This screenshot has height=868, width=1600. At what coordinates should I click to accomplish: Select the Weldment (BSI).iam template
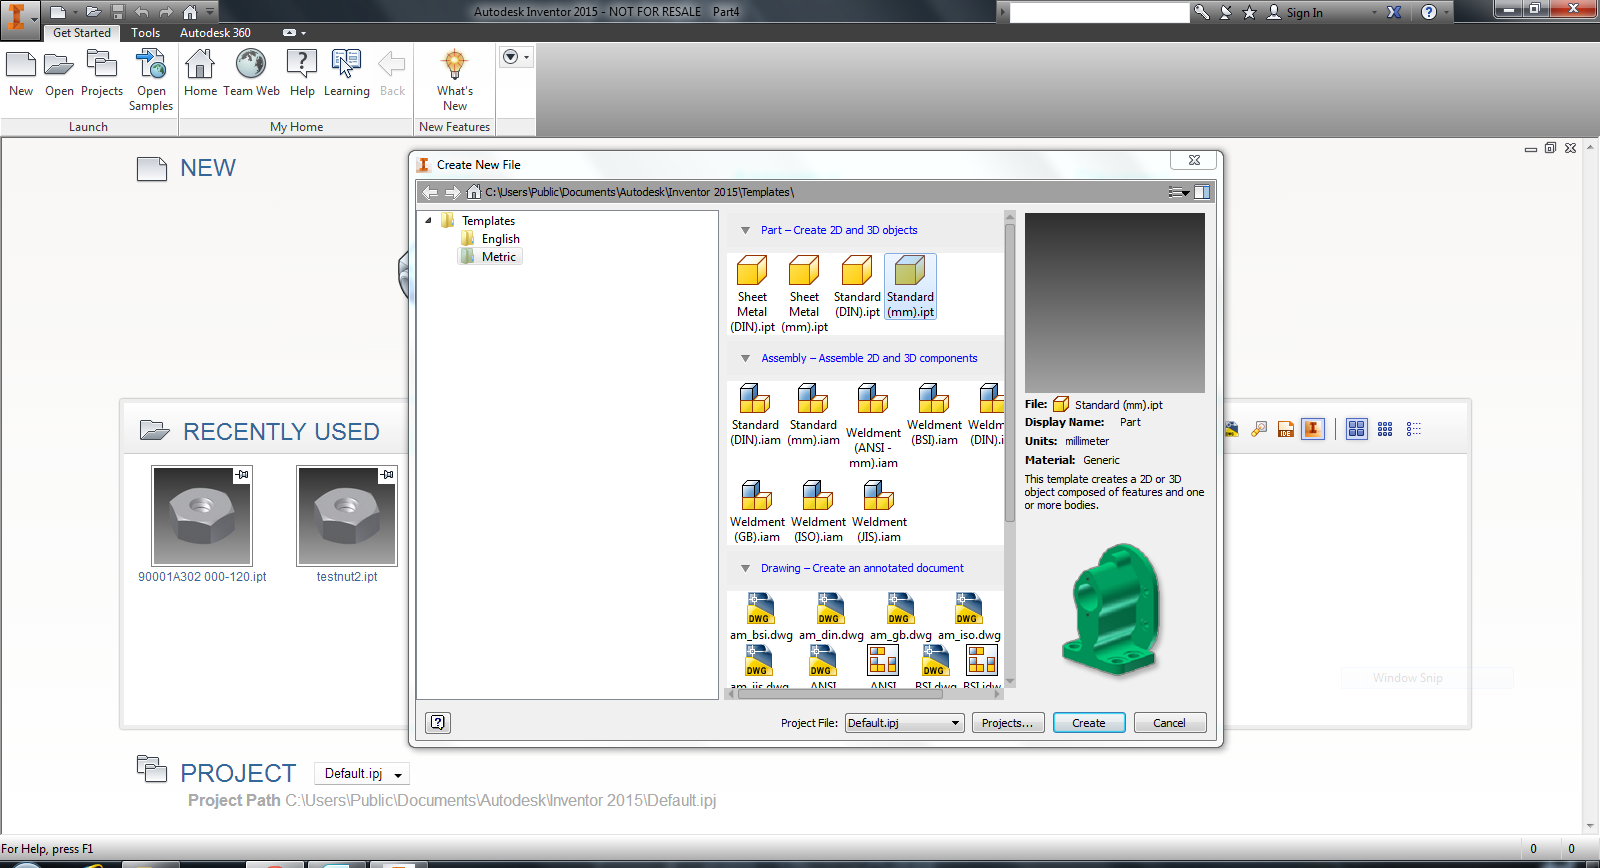tap(934, 415)
